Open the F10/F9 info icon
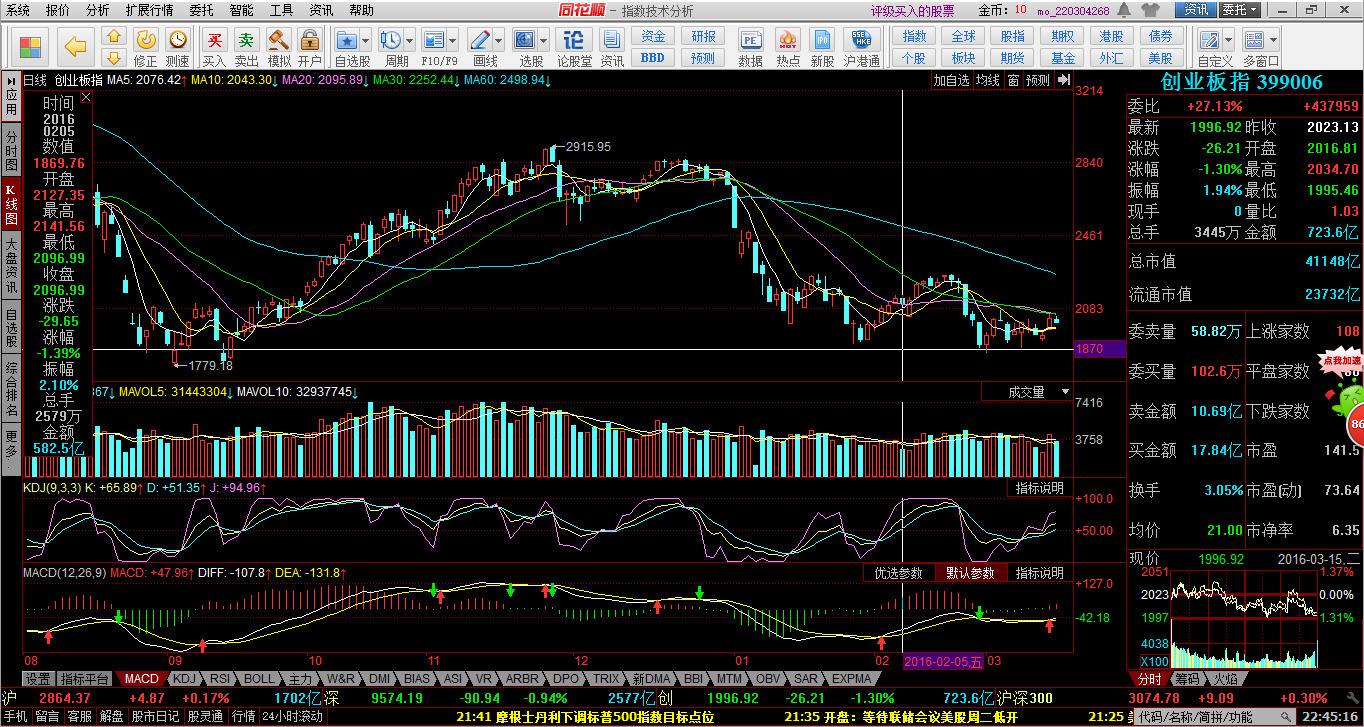Screen dimensions: 1364x727 [x=434, y=41]
